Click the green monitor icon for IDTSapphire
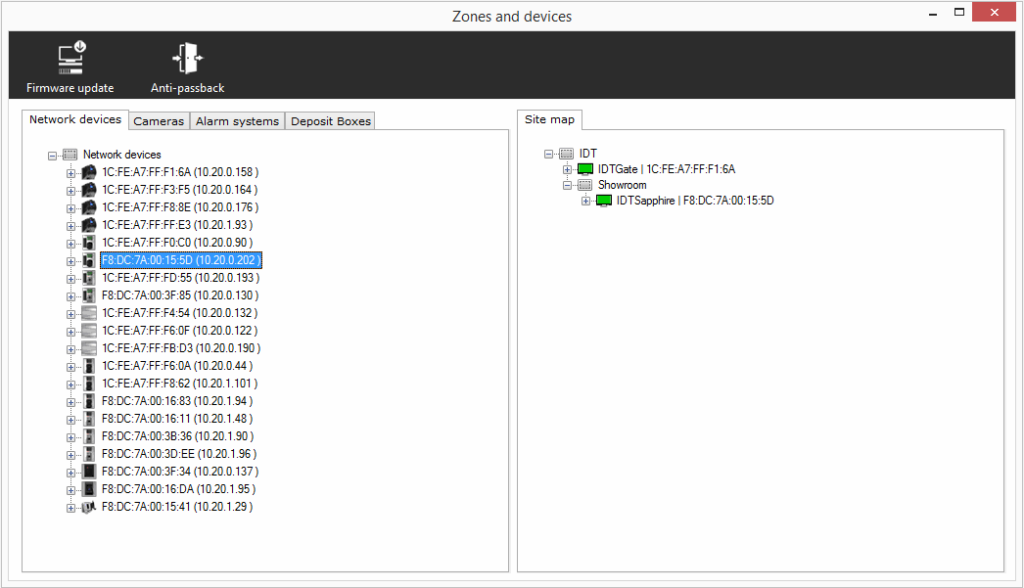The width and height of the screenshot is (1024, 588). (604, 201)
